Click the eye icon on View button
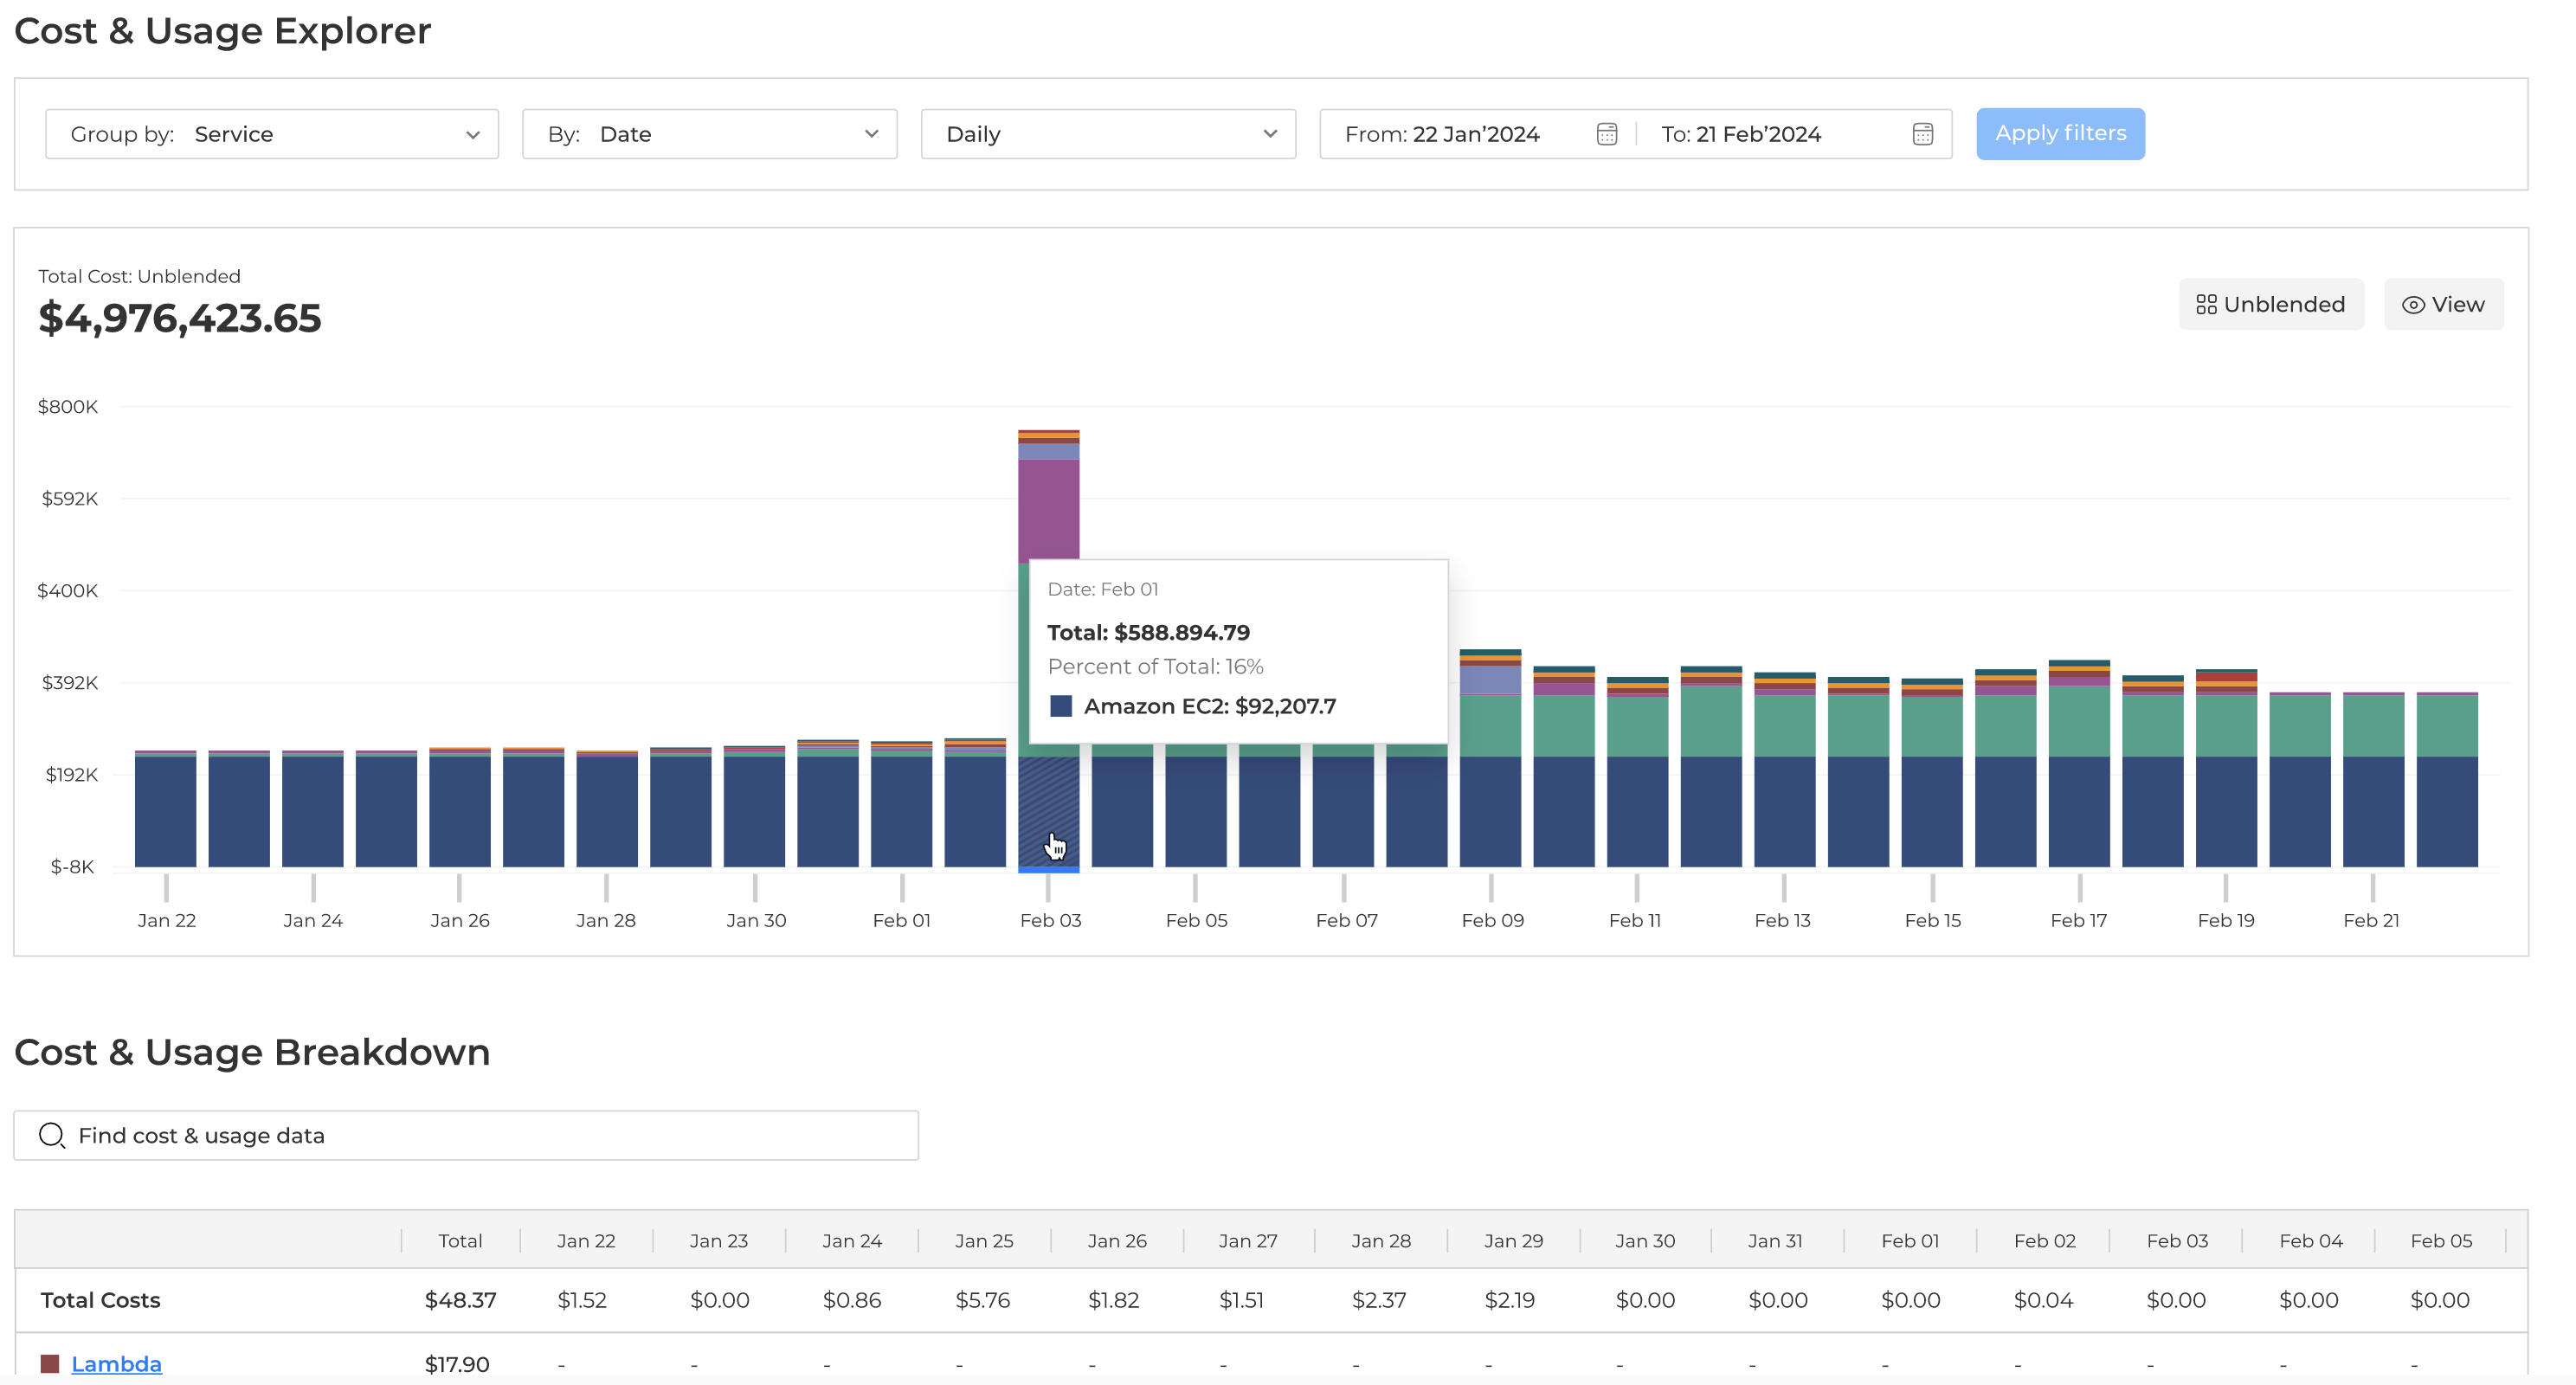The height and width of the screenshot is (1385, 2576). coord(2412,305)
